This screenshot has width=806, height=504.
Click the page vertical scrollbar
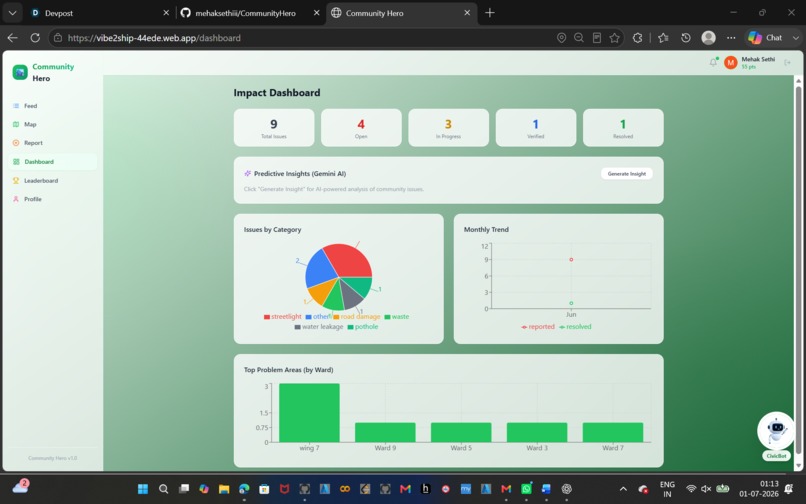pos(798,270)
